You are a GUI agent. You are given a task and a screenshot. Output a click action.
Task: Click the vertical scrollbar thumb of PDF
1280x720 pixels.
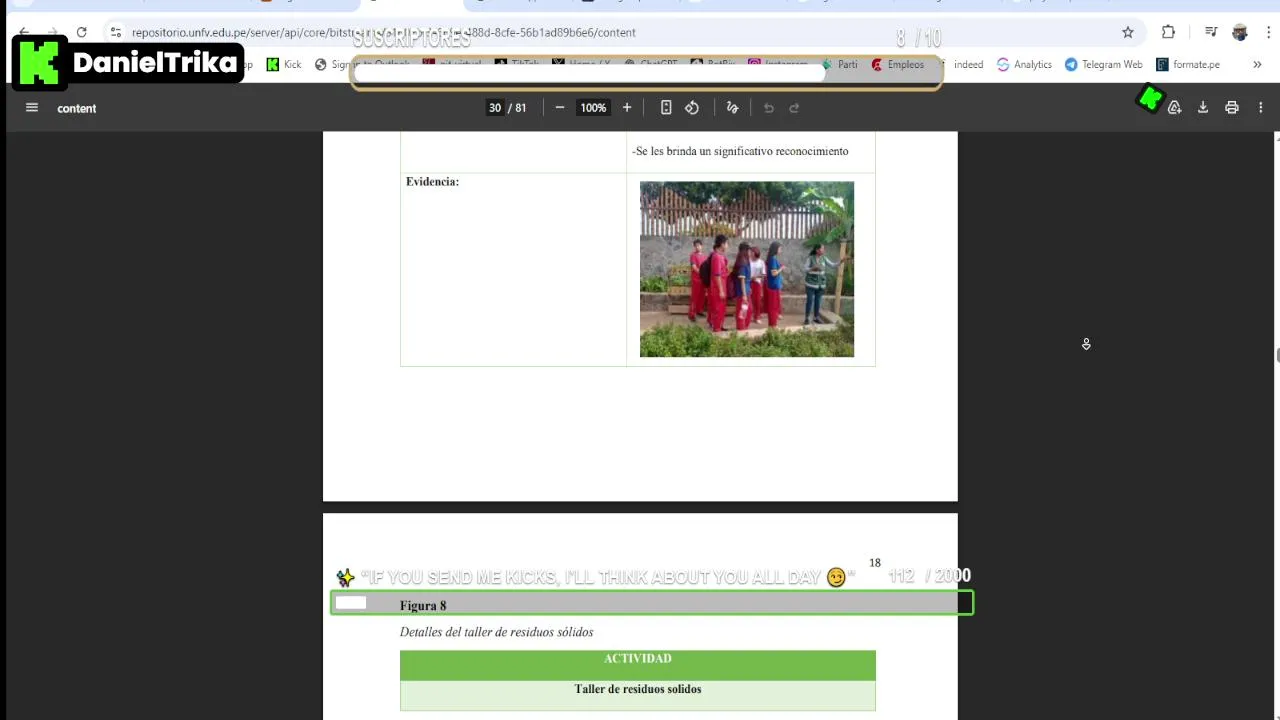pyautogui.click(x=1276, y=356)
